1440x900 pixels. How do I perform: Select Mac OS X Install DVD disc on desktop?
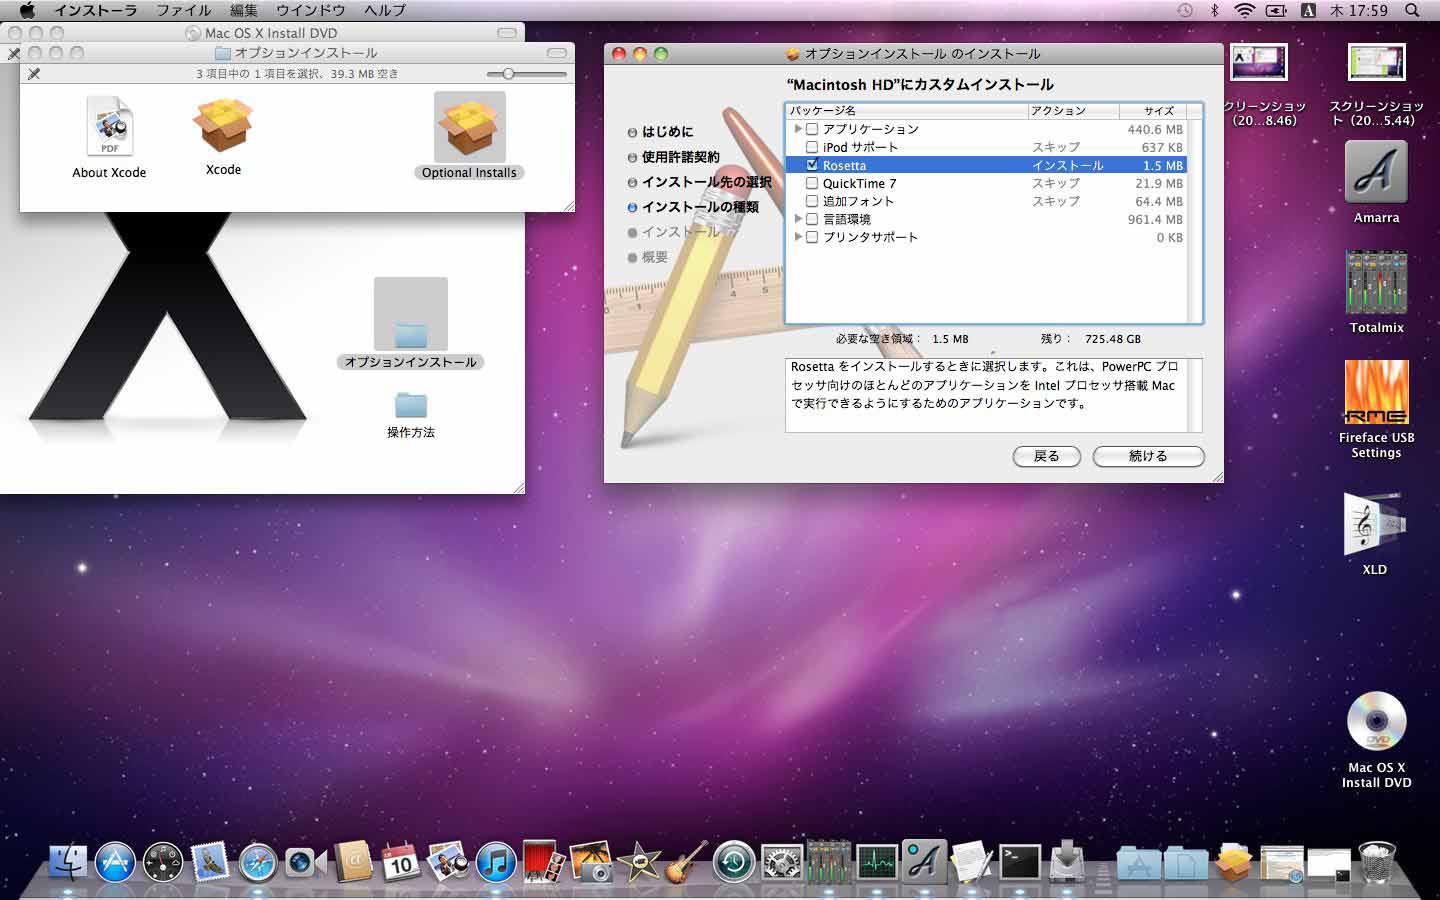pos(1376,722)
